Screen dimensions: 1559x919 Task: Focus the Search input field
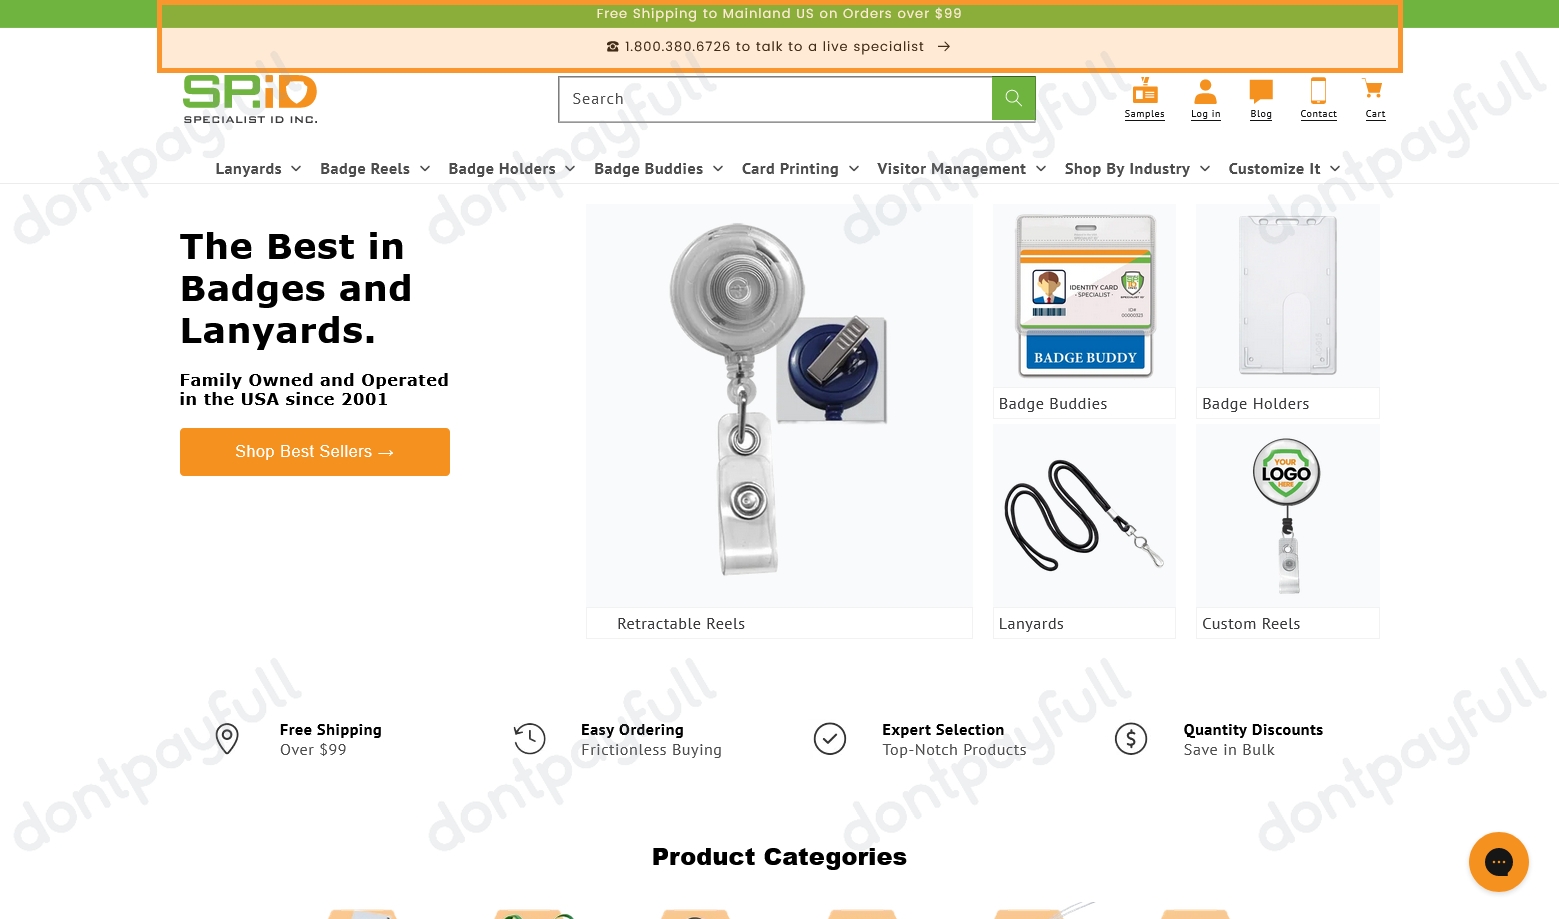[775, 99]
